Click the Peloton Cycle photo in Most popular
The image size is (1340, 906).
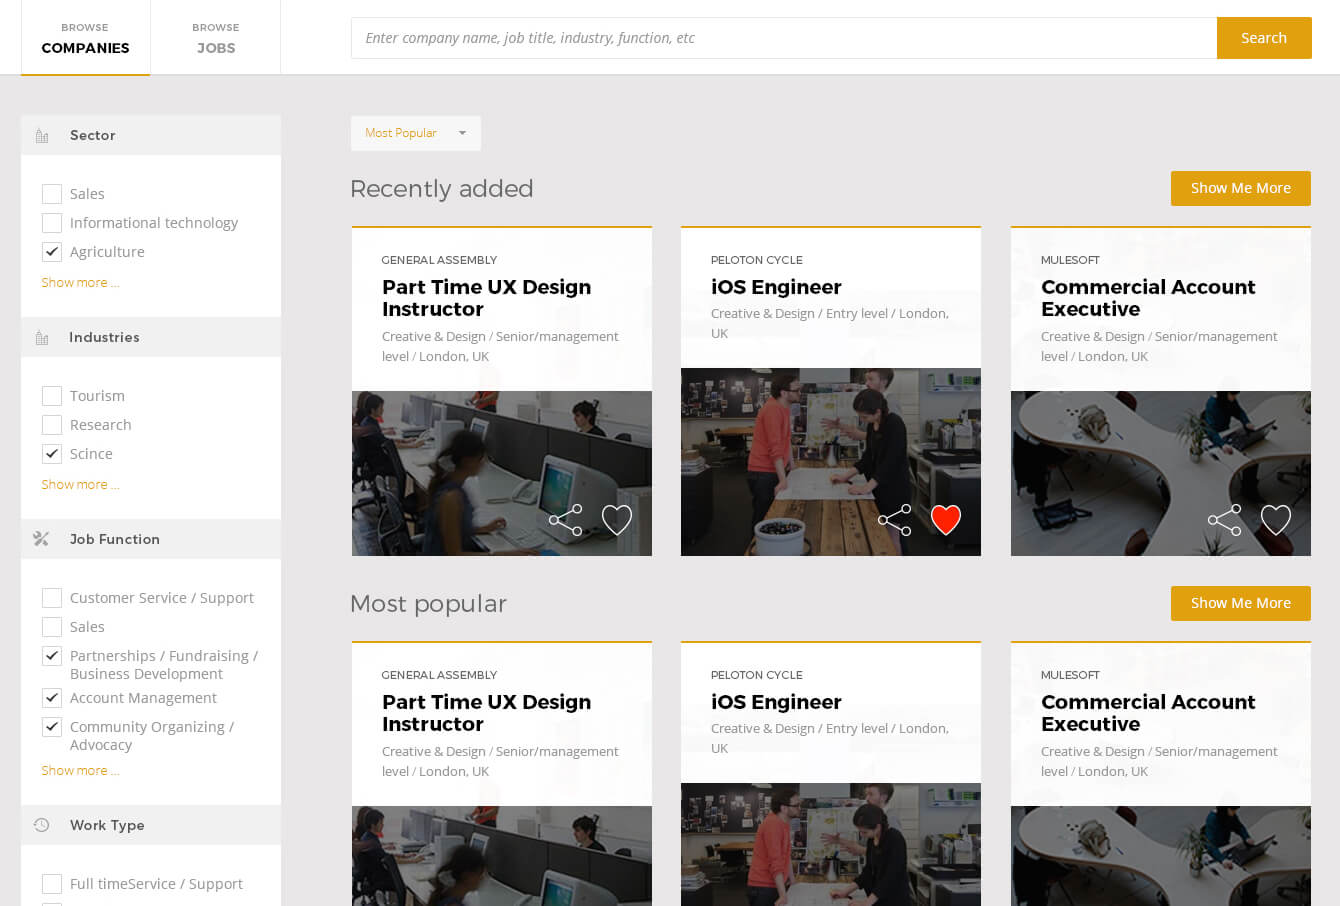click(x=831, y=845)
